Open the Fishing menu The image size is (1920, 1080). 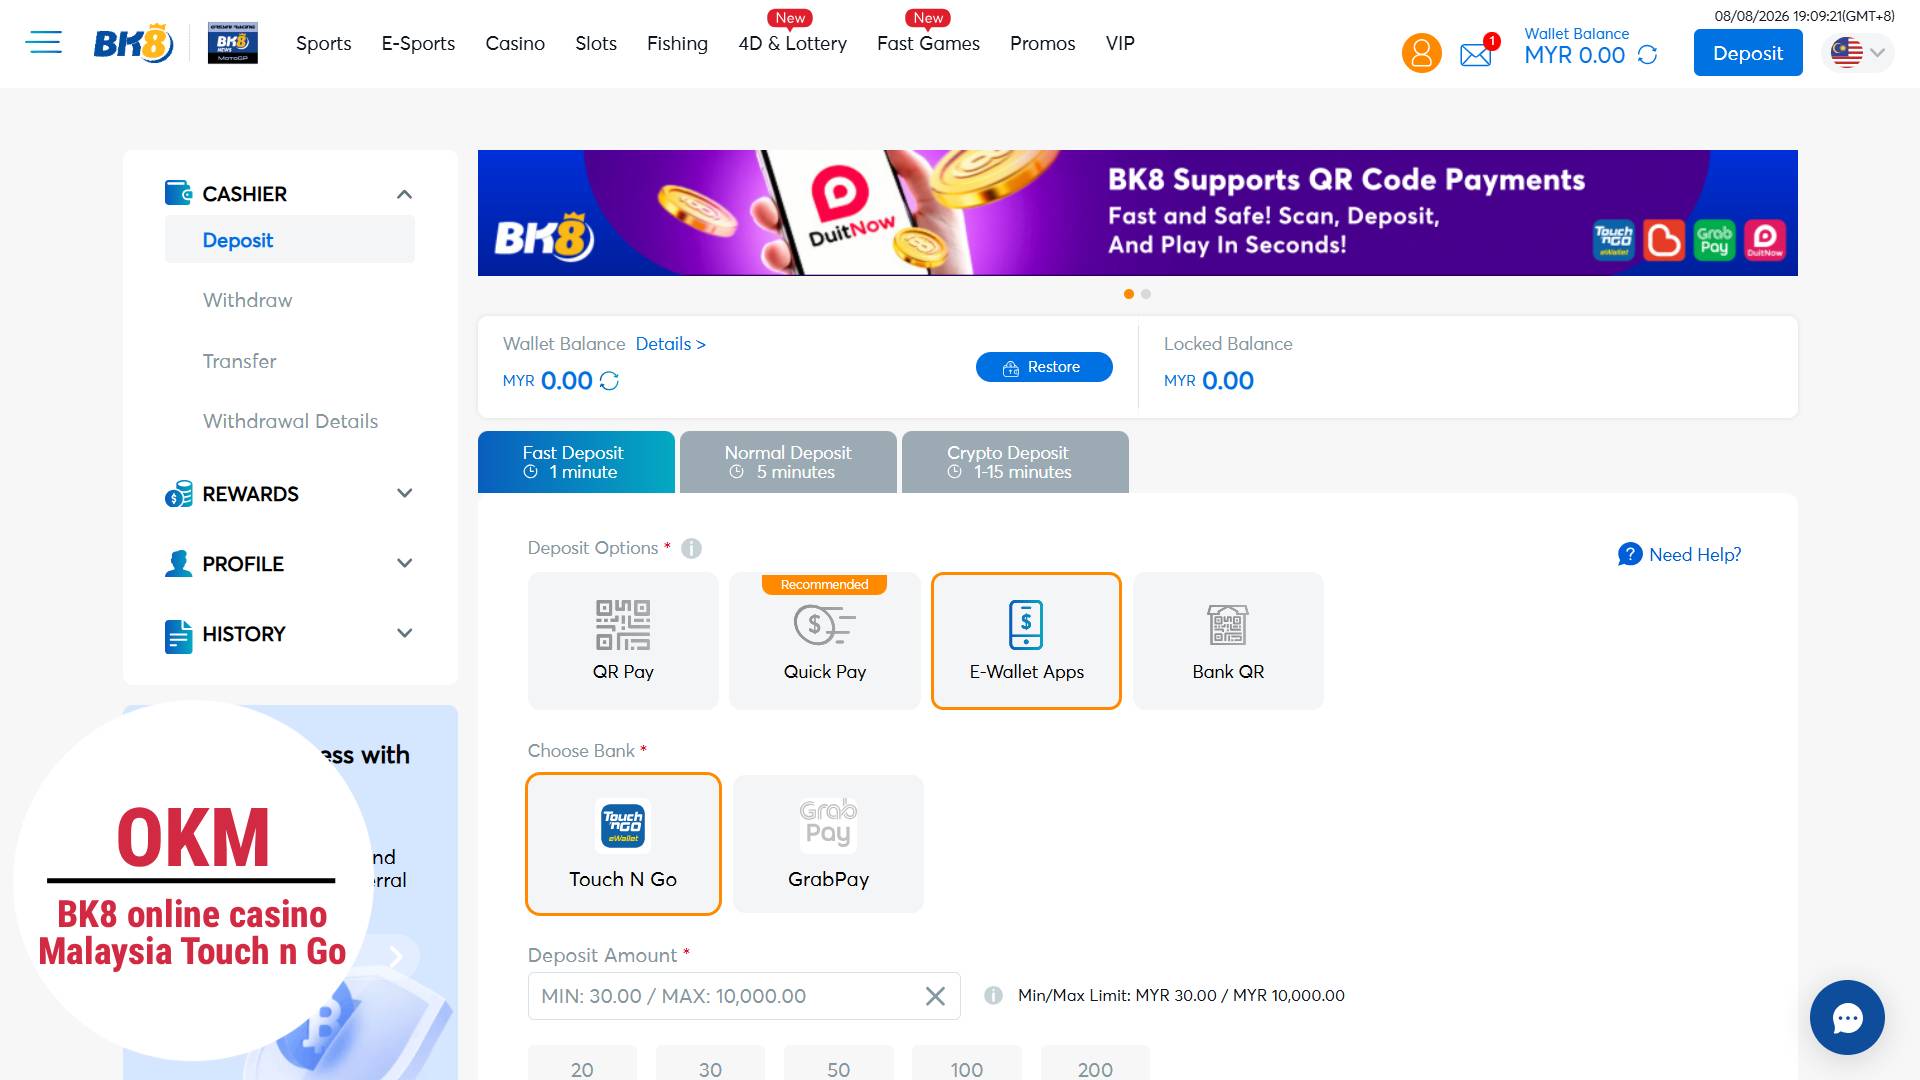(677, 43)
